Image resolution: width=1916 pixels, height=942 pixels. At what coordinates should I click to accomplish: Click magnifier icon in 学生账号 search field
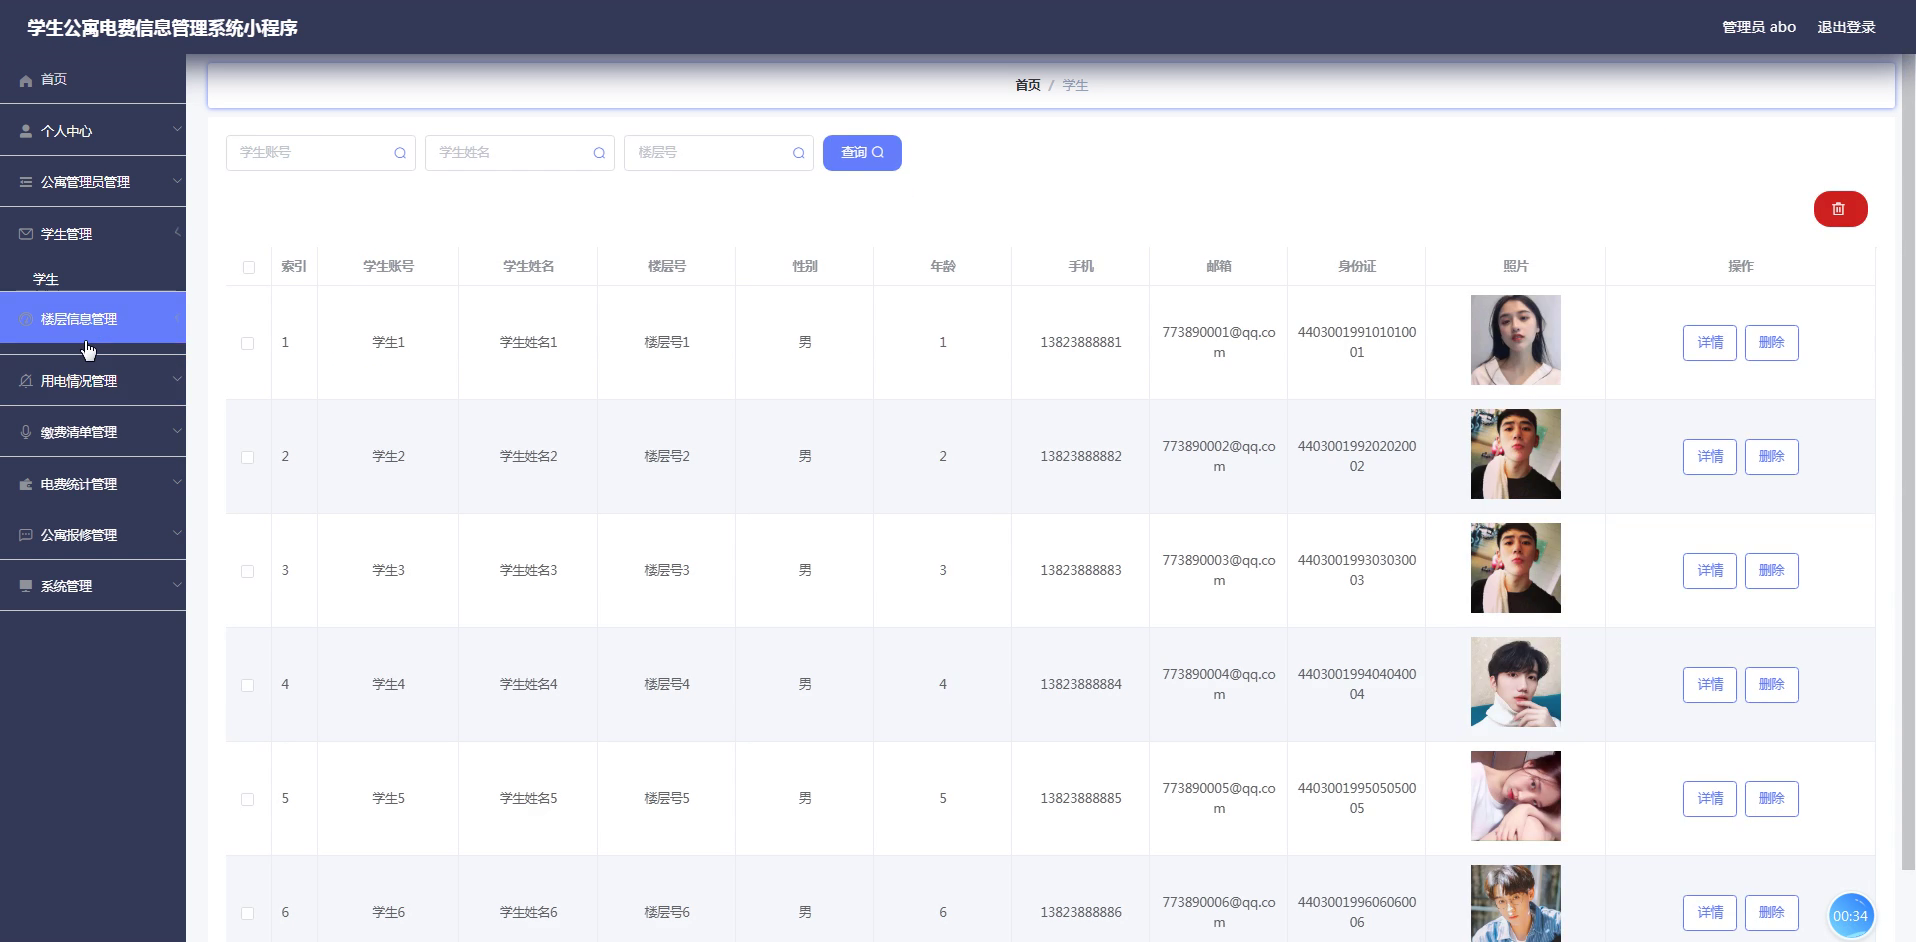tap(400, 153)
